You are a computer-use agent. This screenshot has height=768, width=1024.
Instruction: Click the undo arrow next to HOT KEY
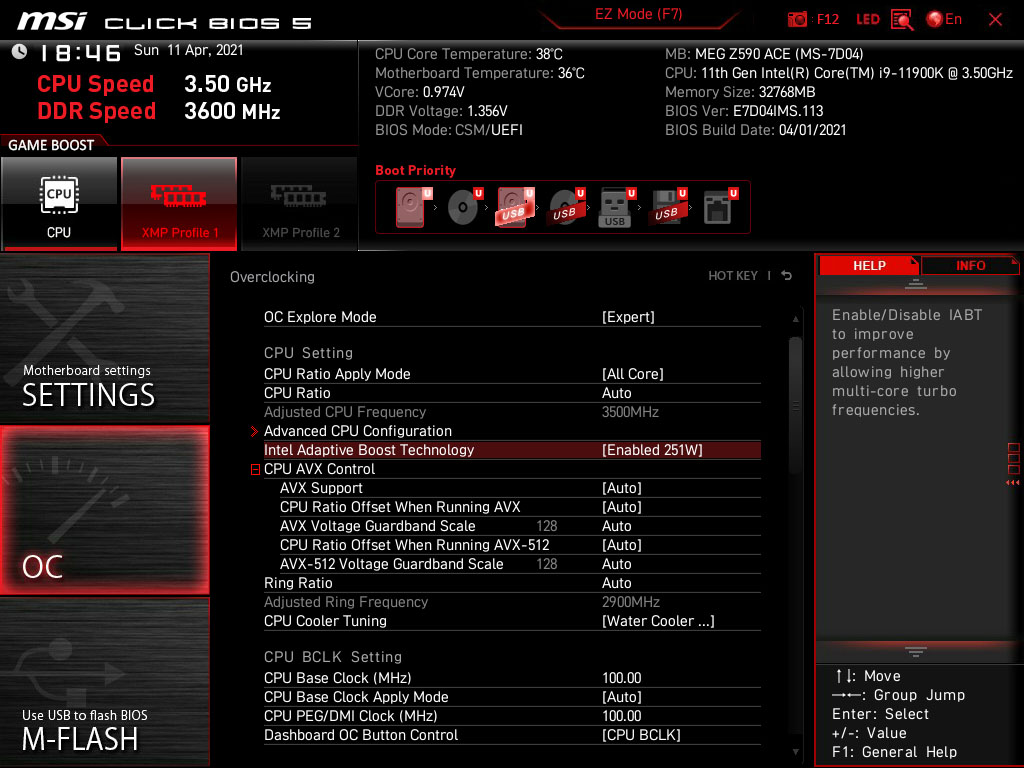click(786, 276)
